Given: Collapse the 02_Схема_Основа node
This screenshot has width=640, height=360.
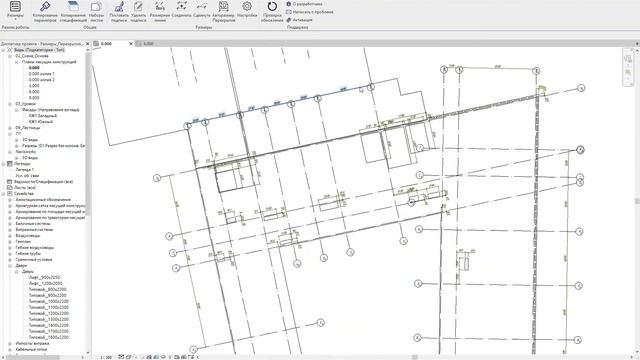Looking at the screenshot, I should tap(10, 56).
